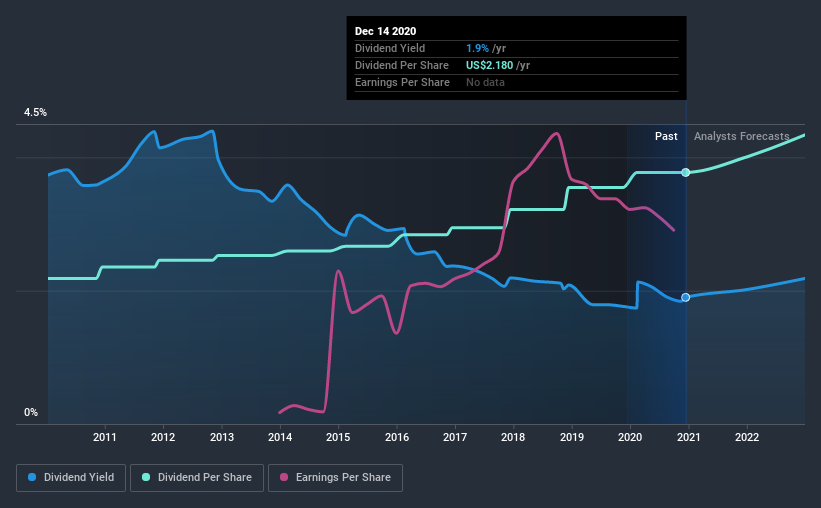Select the blue dividend yield data point
The height and width of the screenshot is (508, 821).
tap(685, 297)
